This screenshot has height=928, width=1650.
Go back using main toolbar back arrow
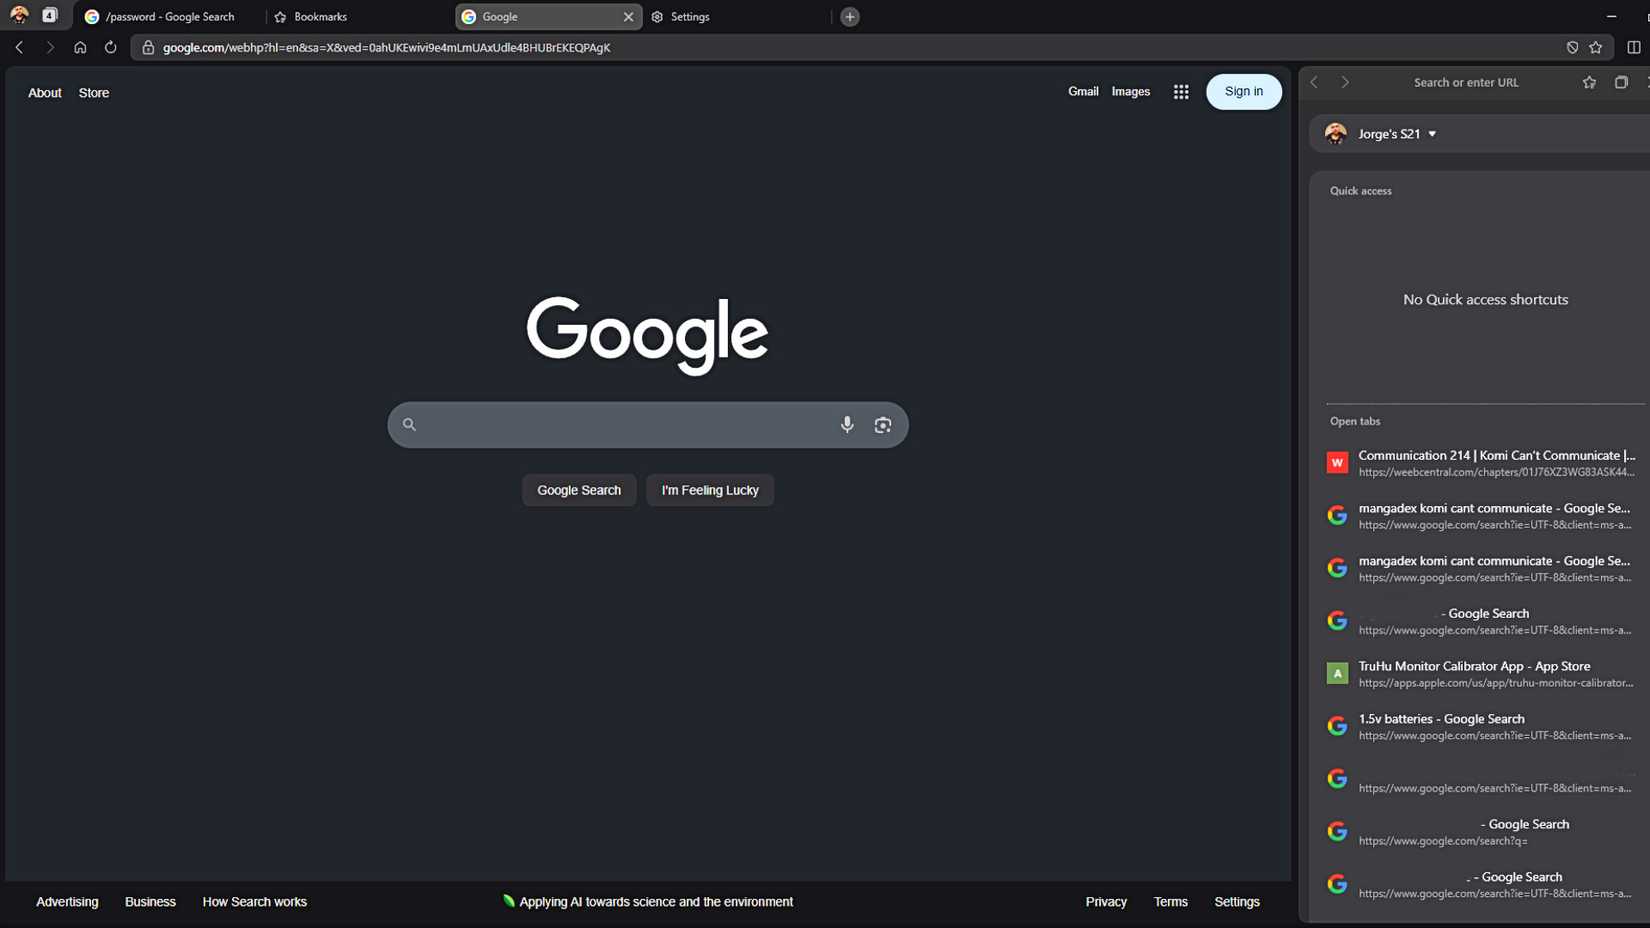tap(19, 47)
